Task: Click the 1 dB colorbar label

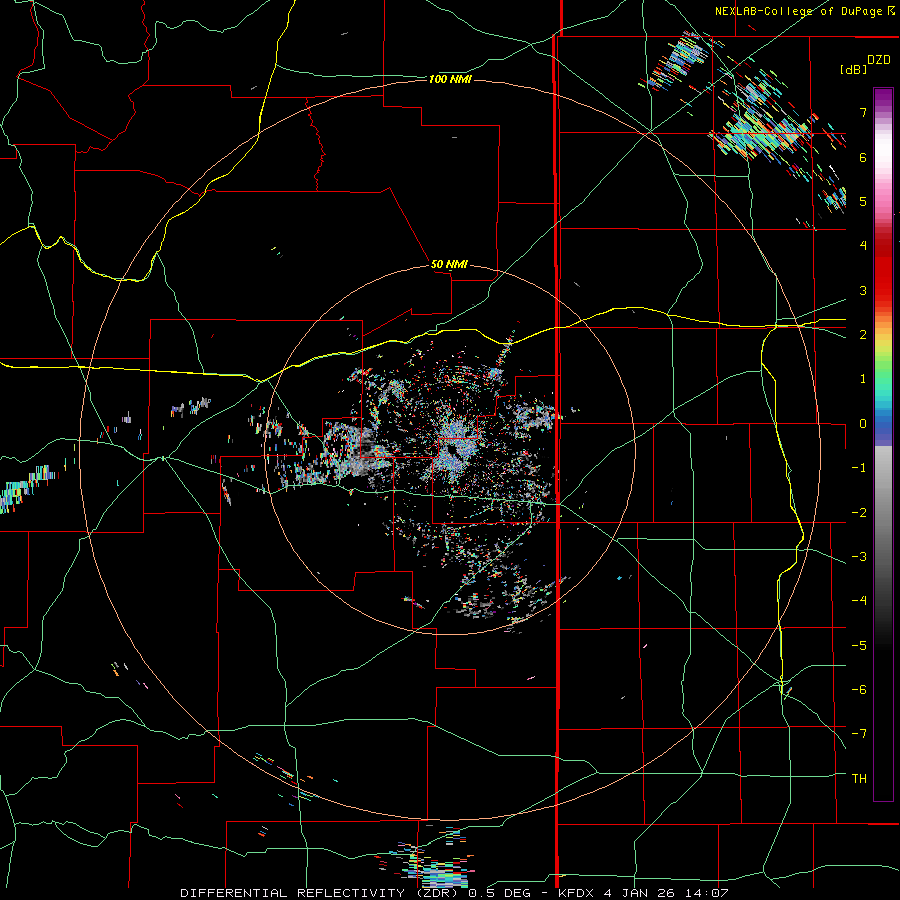Action: coord(863,379)
